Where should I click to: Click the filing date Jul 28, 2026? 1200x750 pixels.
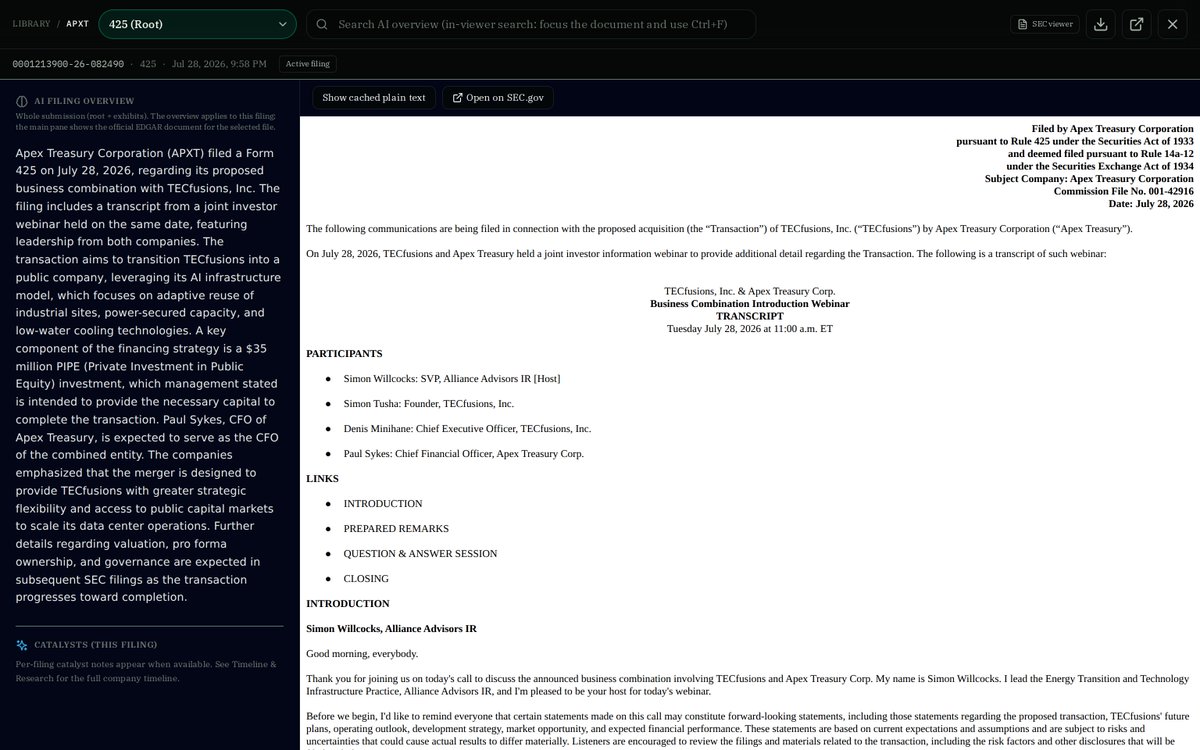(219, 64)
